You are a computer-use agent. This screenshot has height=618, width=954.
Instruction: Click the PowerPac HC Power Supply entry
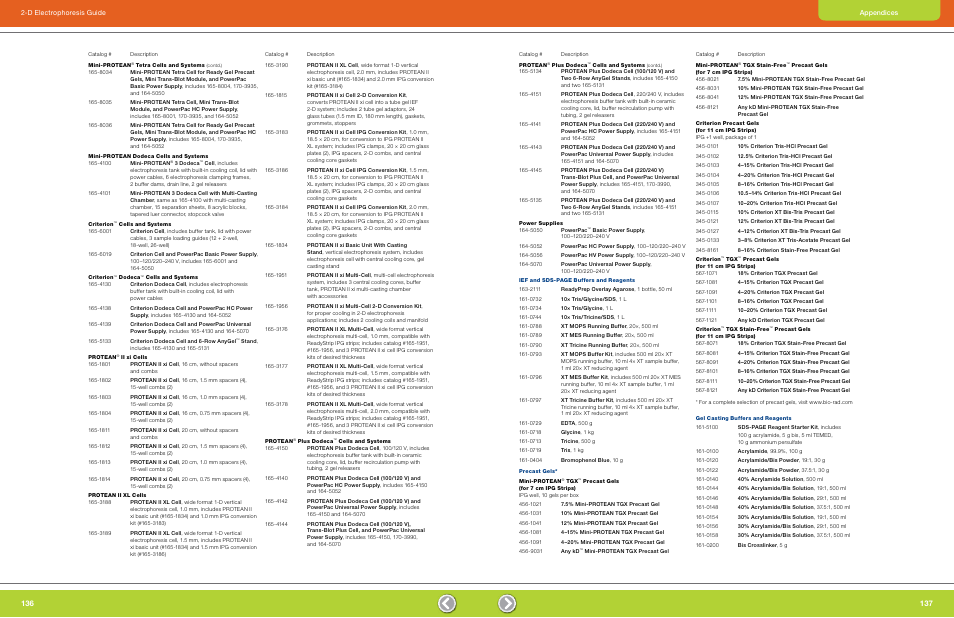(623, 246)
